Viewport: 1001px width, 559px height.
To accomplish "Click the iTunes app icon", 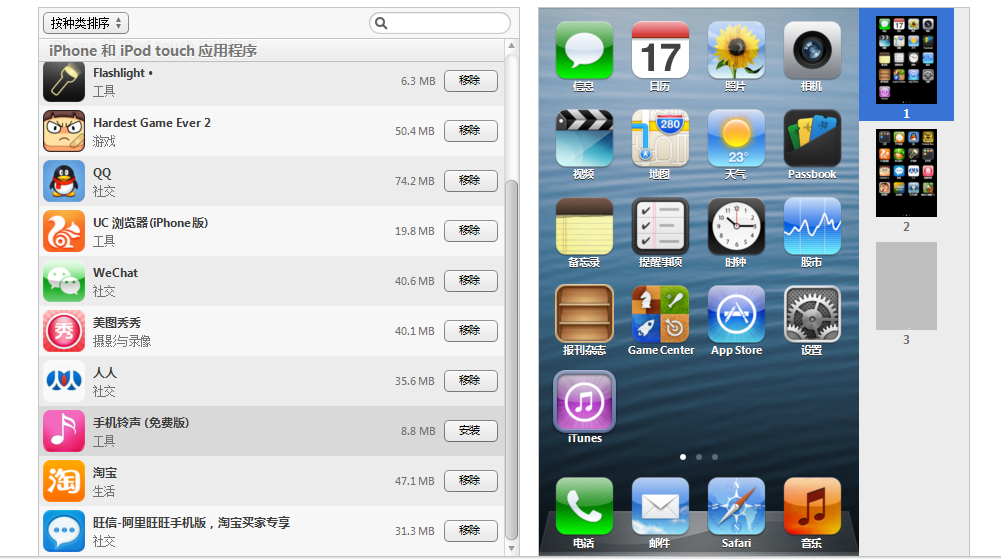I will pyautogui.click(x=584, y=402).
